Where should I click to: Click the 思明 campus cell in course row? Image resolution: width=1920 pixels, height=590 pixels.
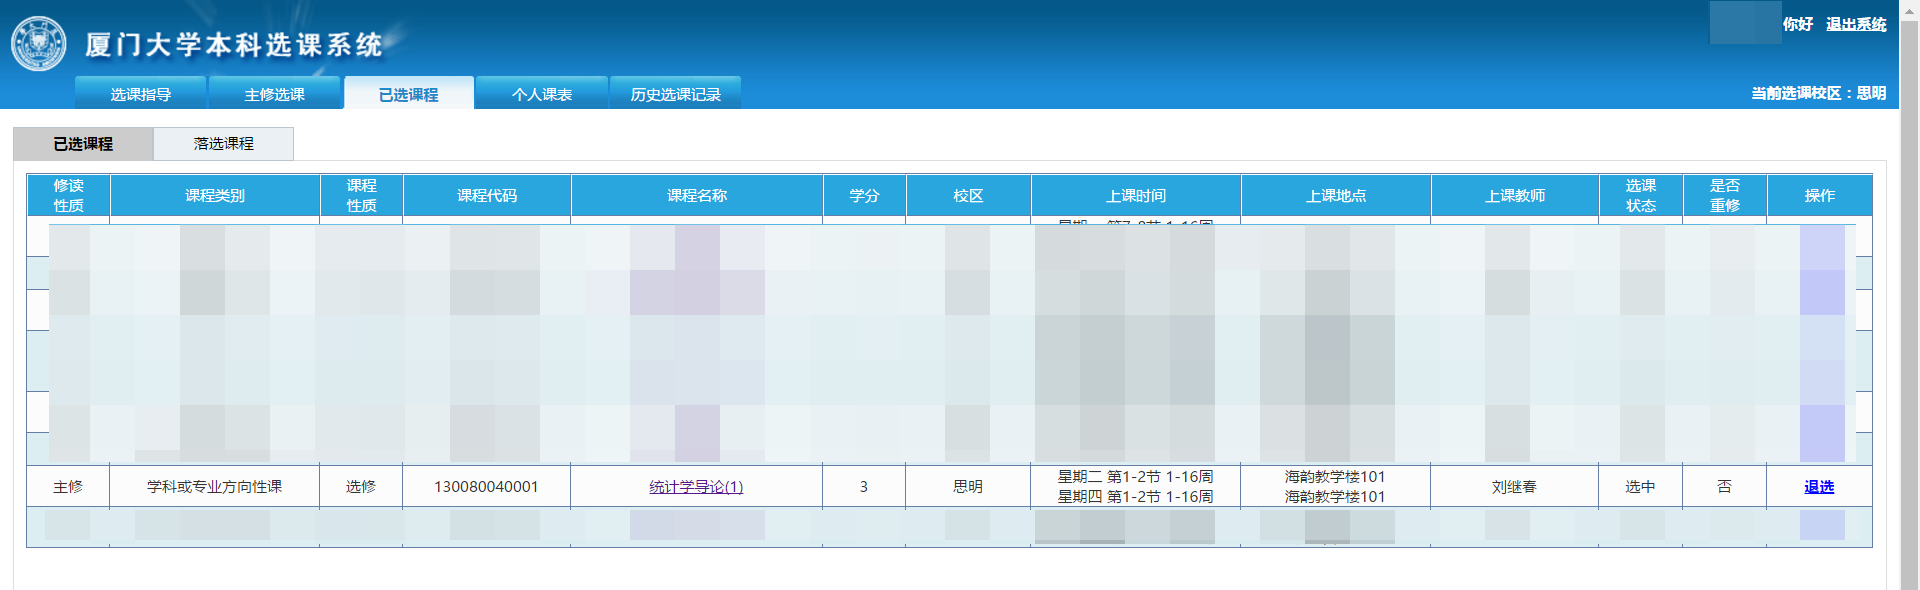[x=968, y=487]
